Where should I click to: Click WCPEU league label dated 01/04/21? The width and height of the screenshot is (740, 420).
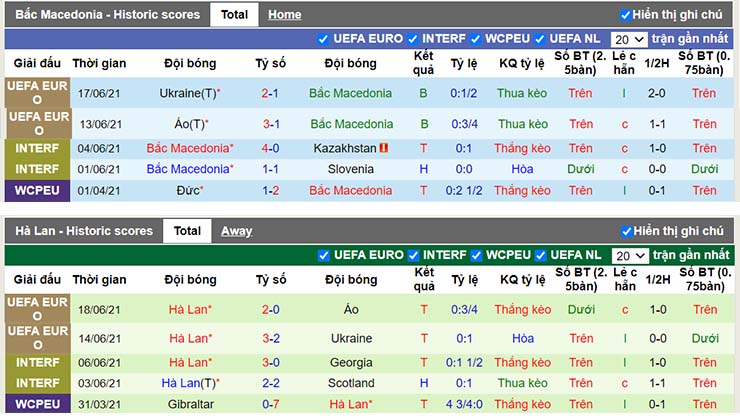click(x=37, y=191)
